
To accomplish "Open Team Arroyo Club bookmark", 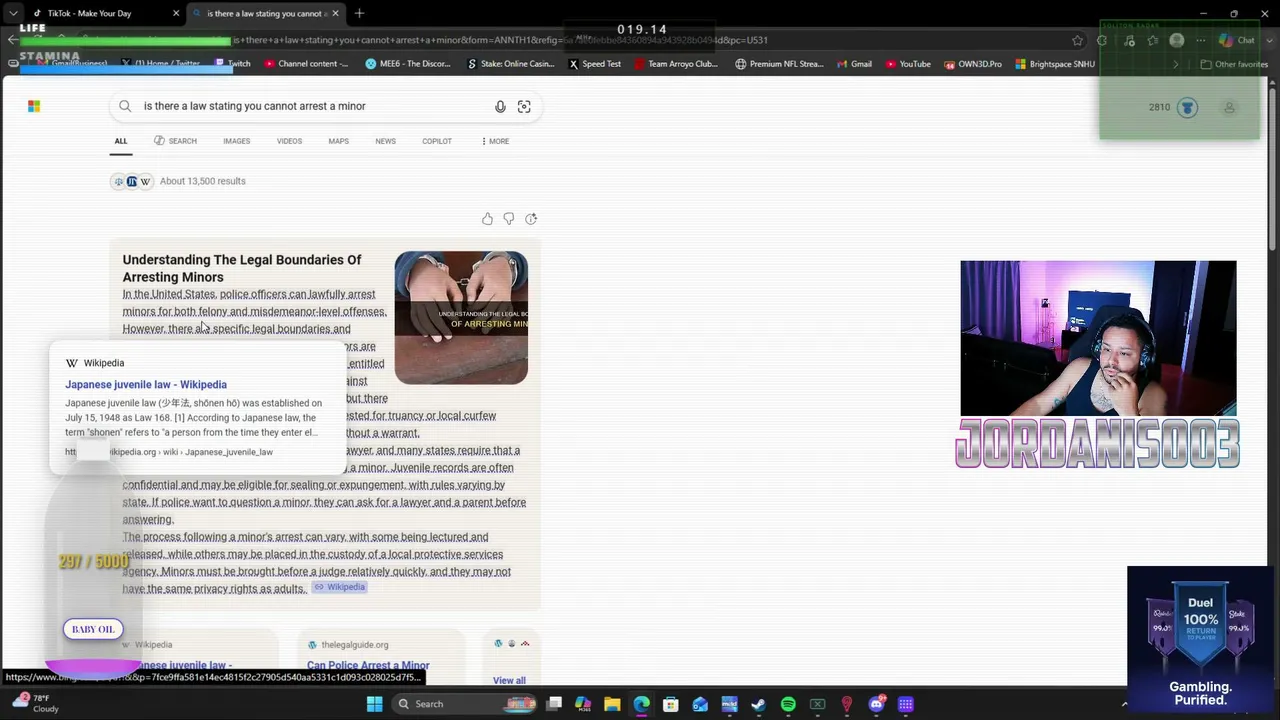I will pyautogui.click(x=676, y=64).
